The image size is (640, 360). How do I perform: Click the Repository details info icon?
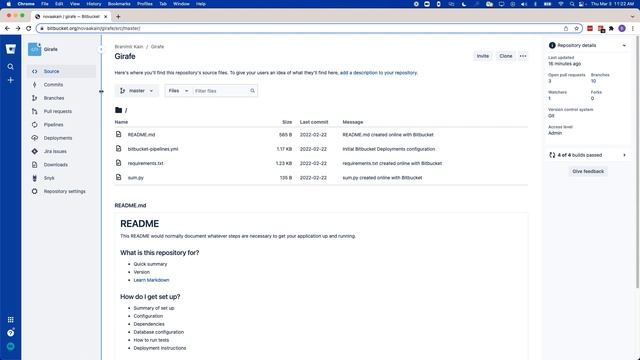click(552, 45)
